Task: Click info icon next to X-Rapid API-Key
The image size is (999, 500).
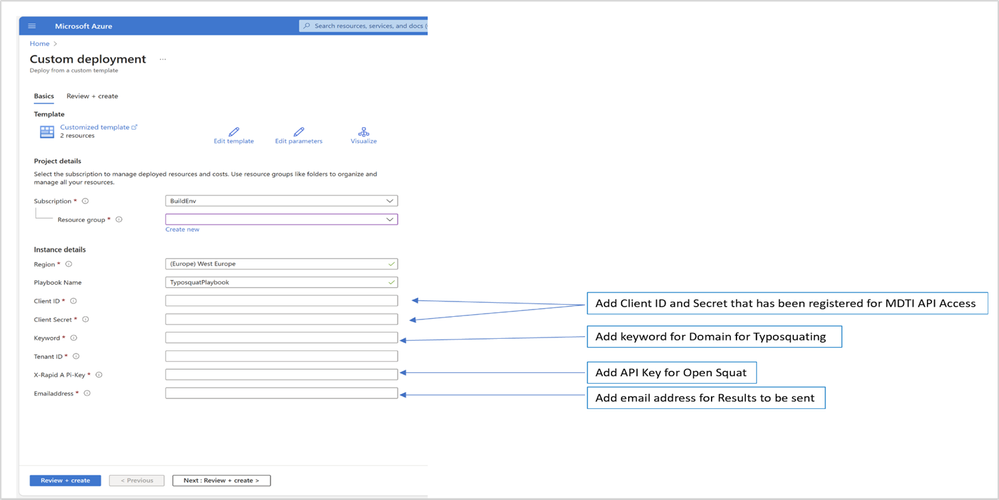Action: 99,375
